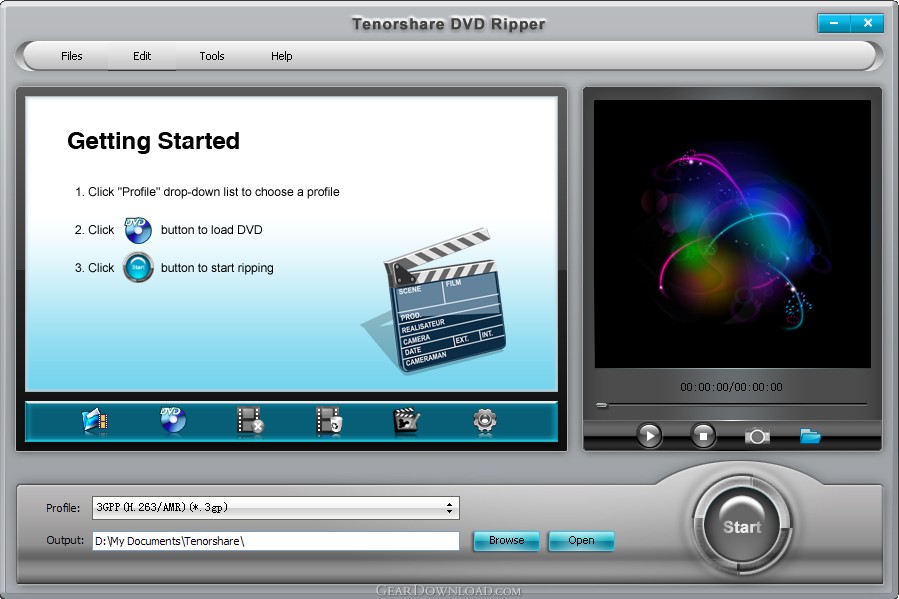Stop the preview playback
Viewport: 899px width, 599px height.
point(703,436)
